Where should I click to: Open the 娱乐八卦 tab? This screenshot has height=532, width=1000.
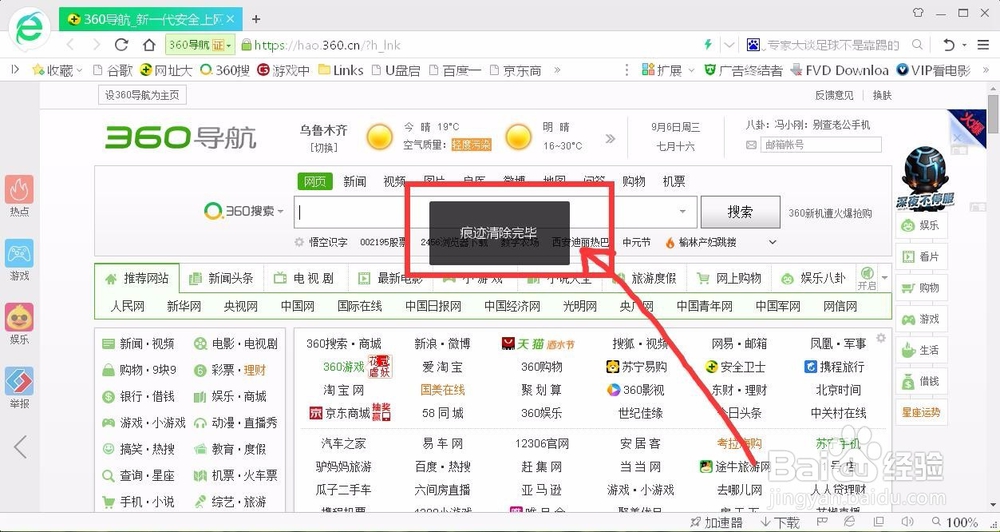[x=814, y=279]
